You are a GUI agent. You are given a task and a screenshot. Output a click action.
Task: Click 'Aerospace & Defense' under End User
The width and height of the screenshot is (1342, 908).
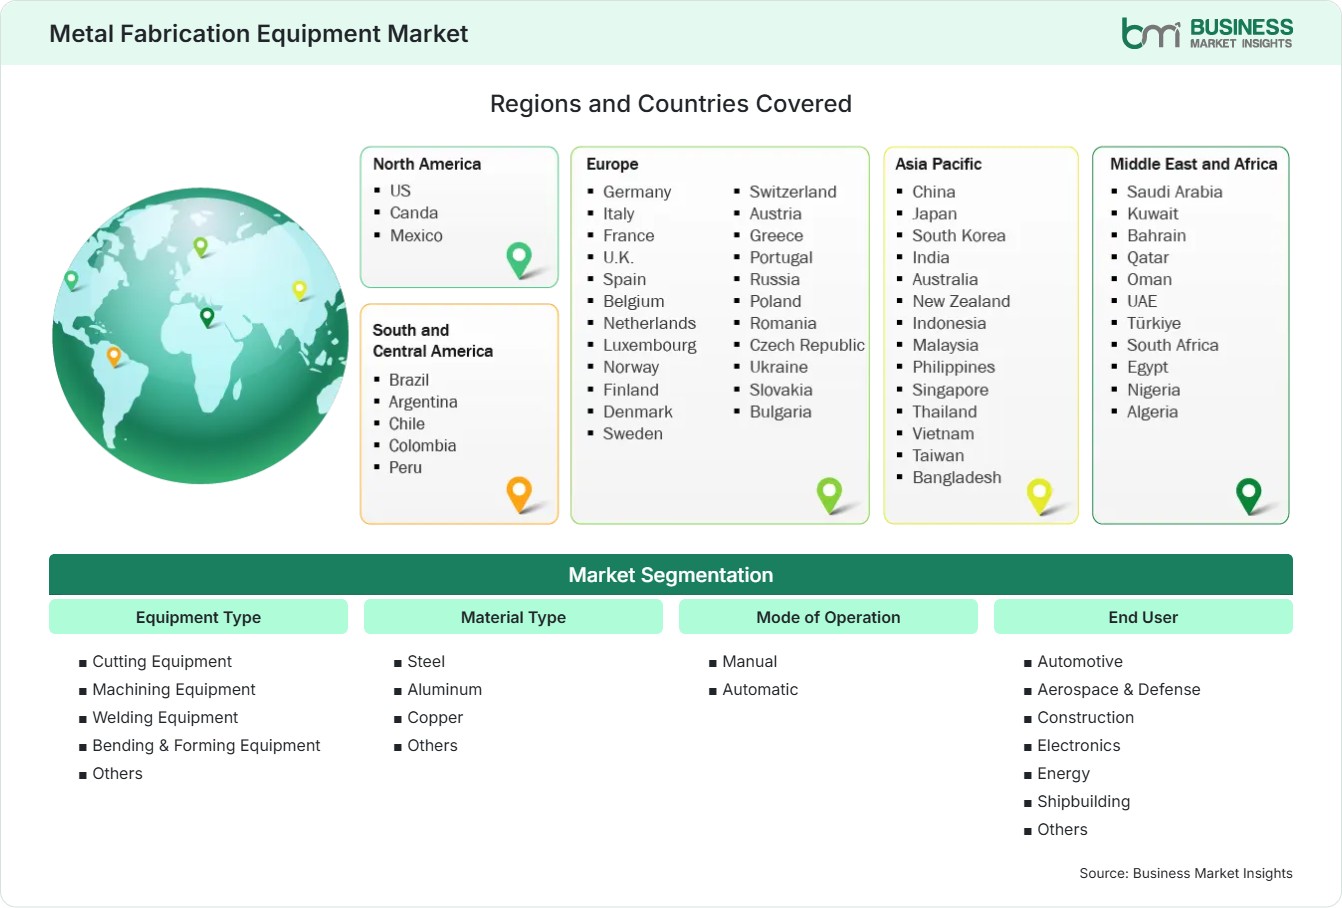pyautogui.click(x=1119, y=690)
